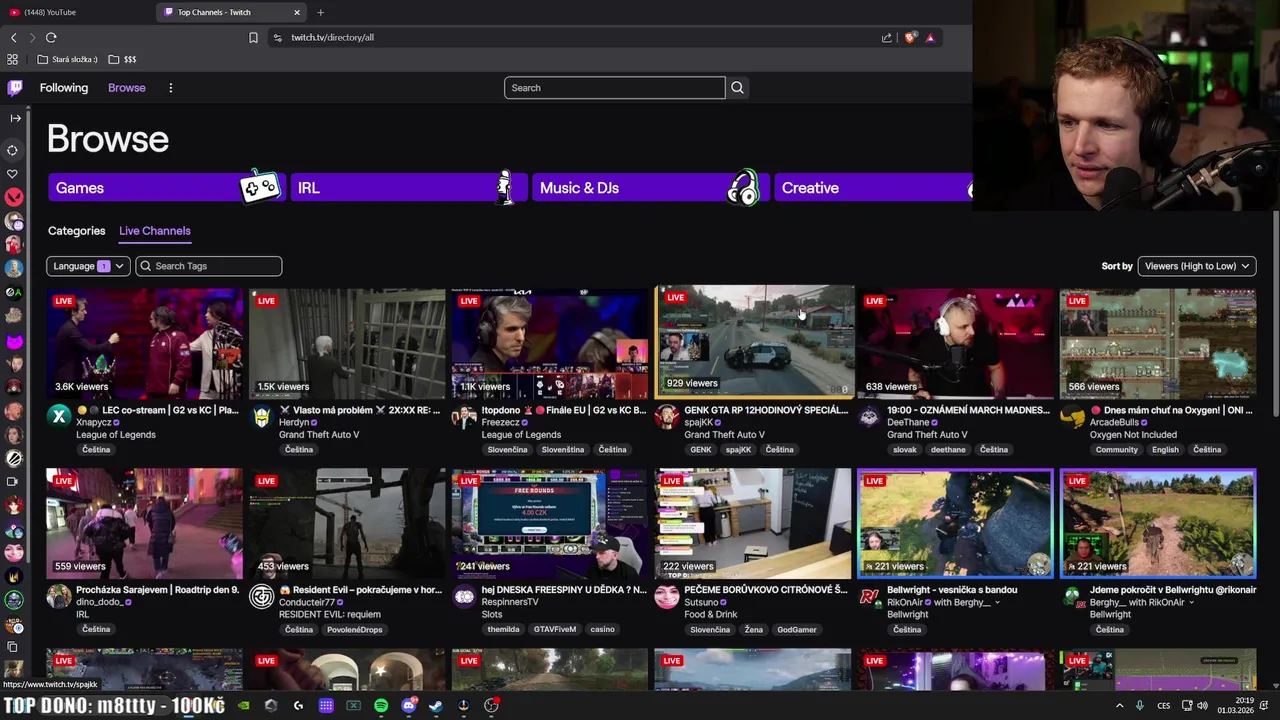1280x720 pixels.
Task: Click the GodGamer tag under Sutsuno
Action: (x=797, y=630)
